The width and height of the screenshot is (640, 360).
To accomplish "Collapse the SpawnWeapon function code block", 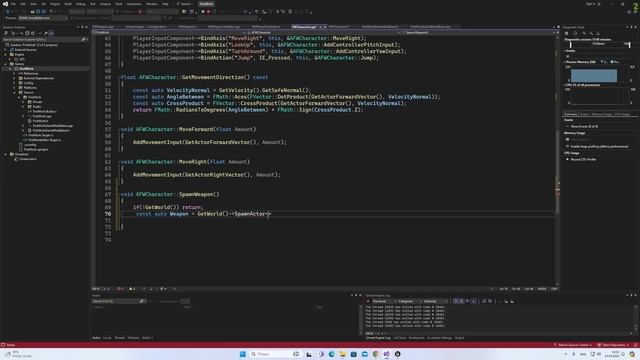I will tap(119, 194).
